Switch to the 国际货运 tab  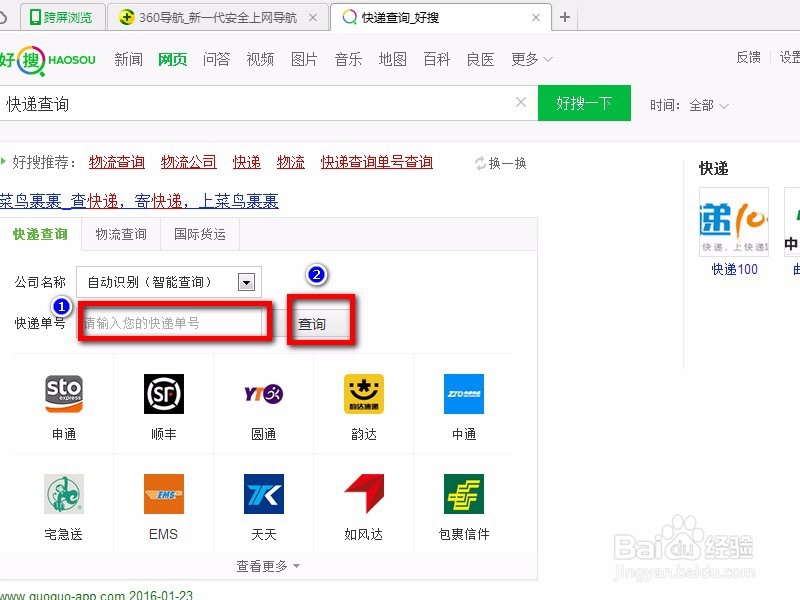pos(200,234)
